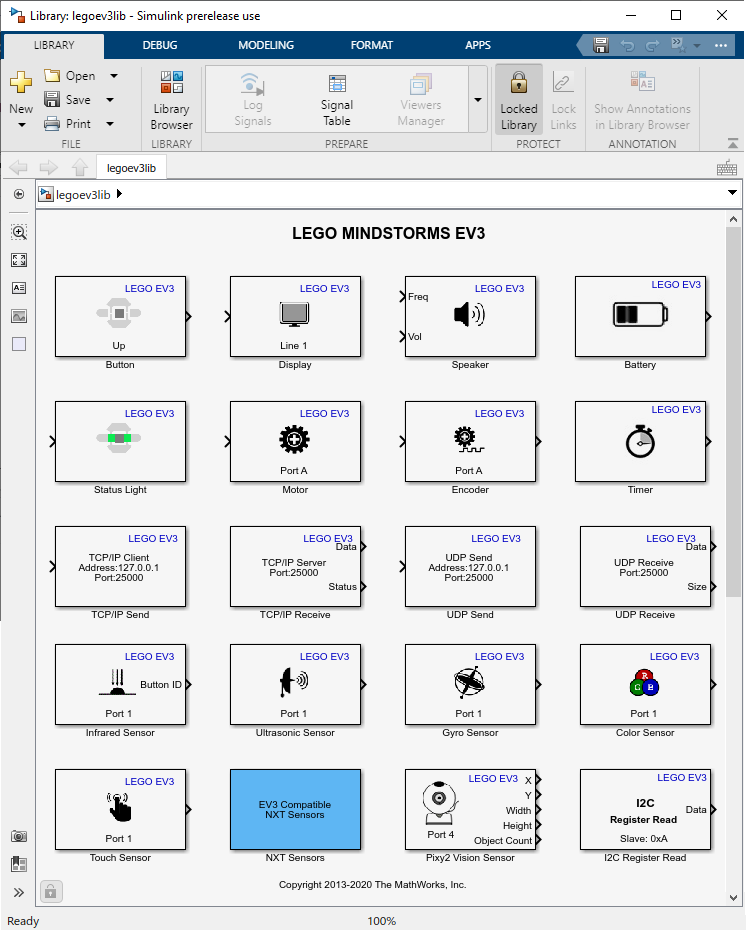Screen dimensions: 746x931
Task: Click the save icon in quick access toolbar
Action: [x=601, y=45]
